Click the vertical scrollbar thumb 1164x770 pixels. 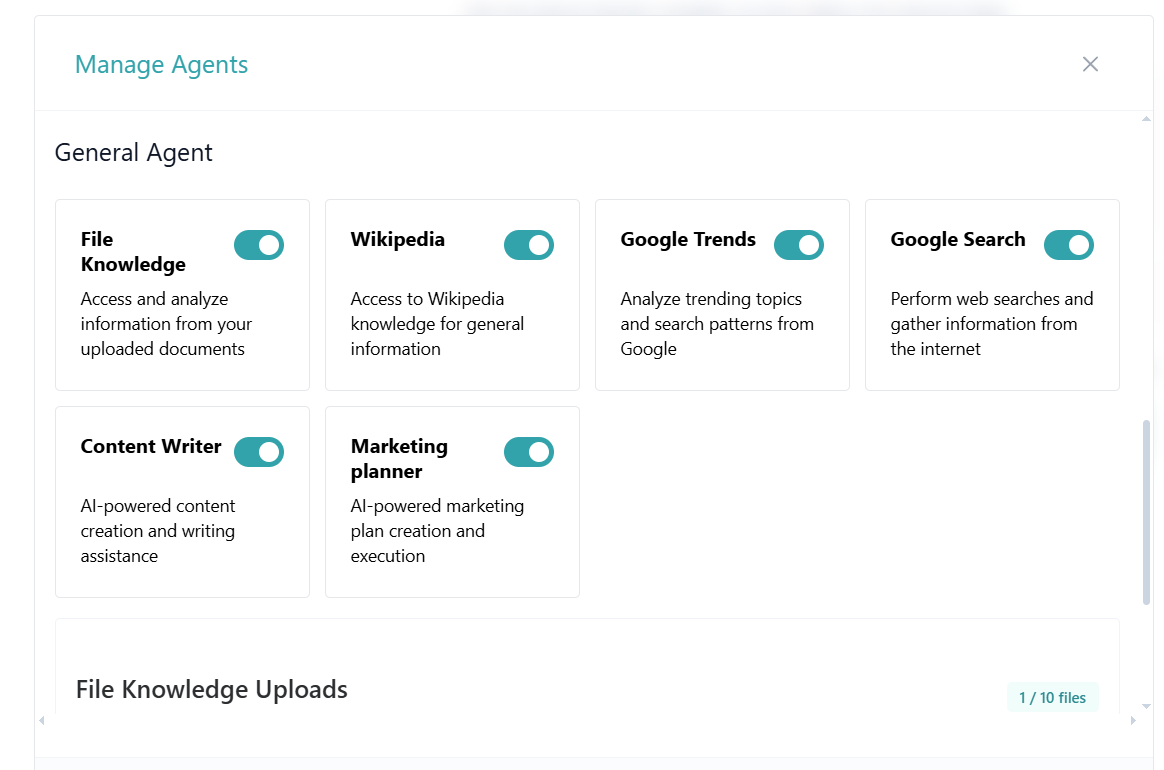pyautogui.click(x=1146, y=512)
